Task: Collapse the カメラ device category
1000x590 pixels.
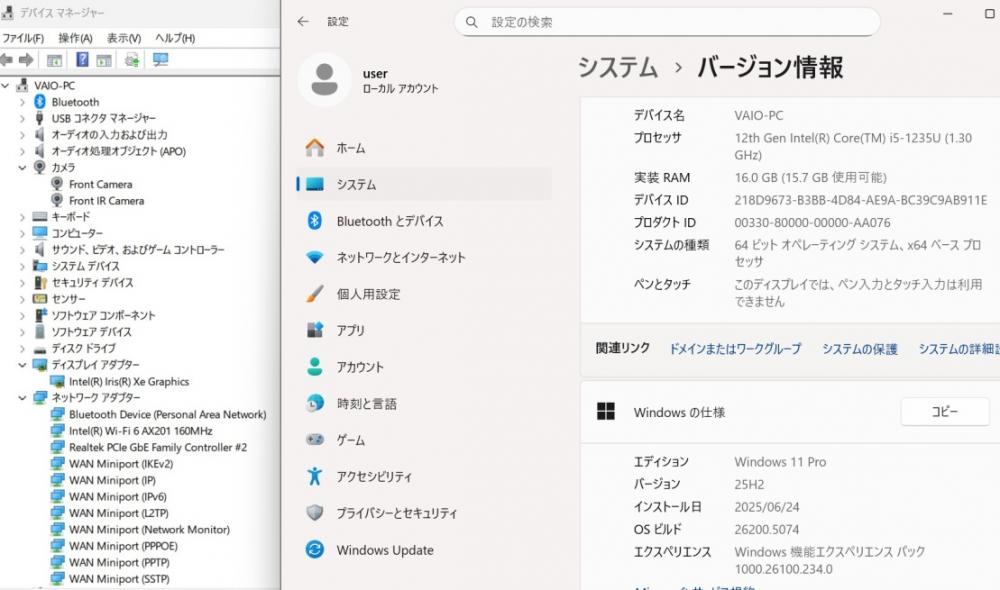Action: (x=22, y=168)
